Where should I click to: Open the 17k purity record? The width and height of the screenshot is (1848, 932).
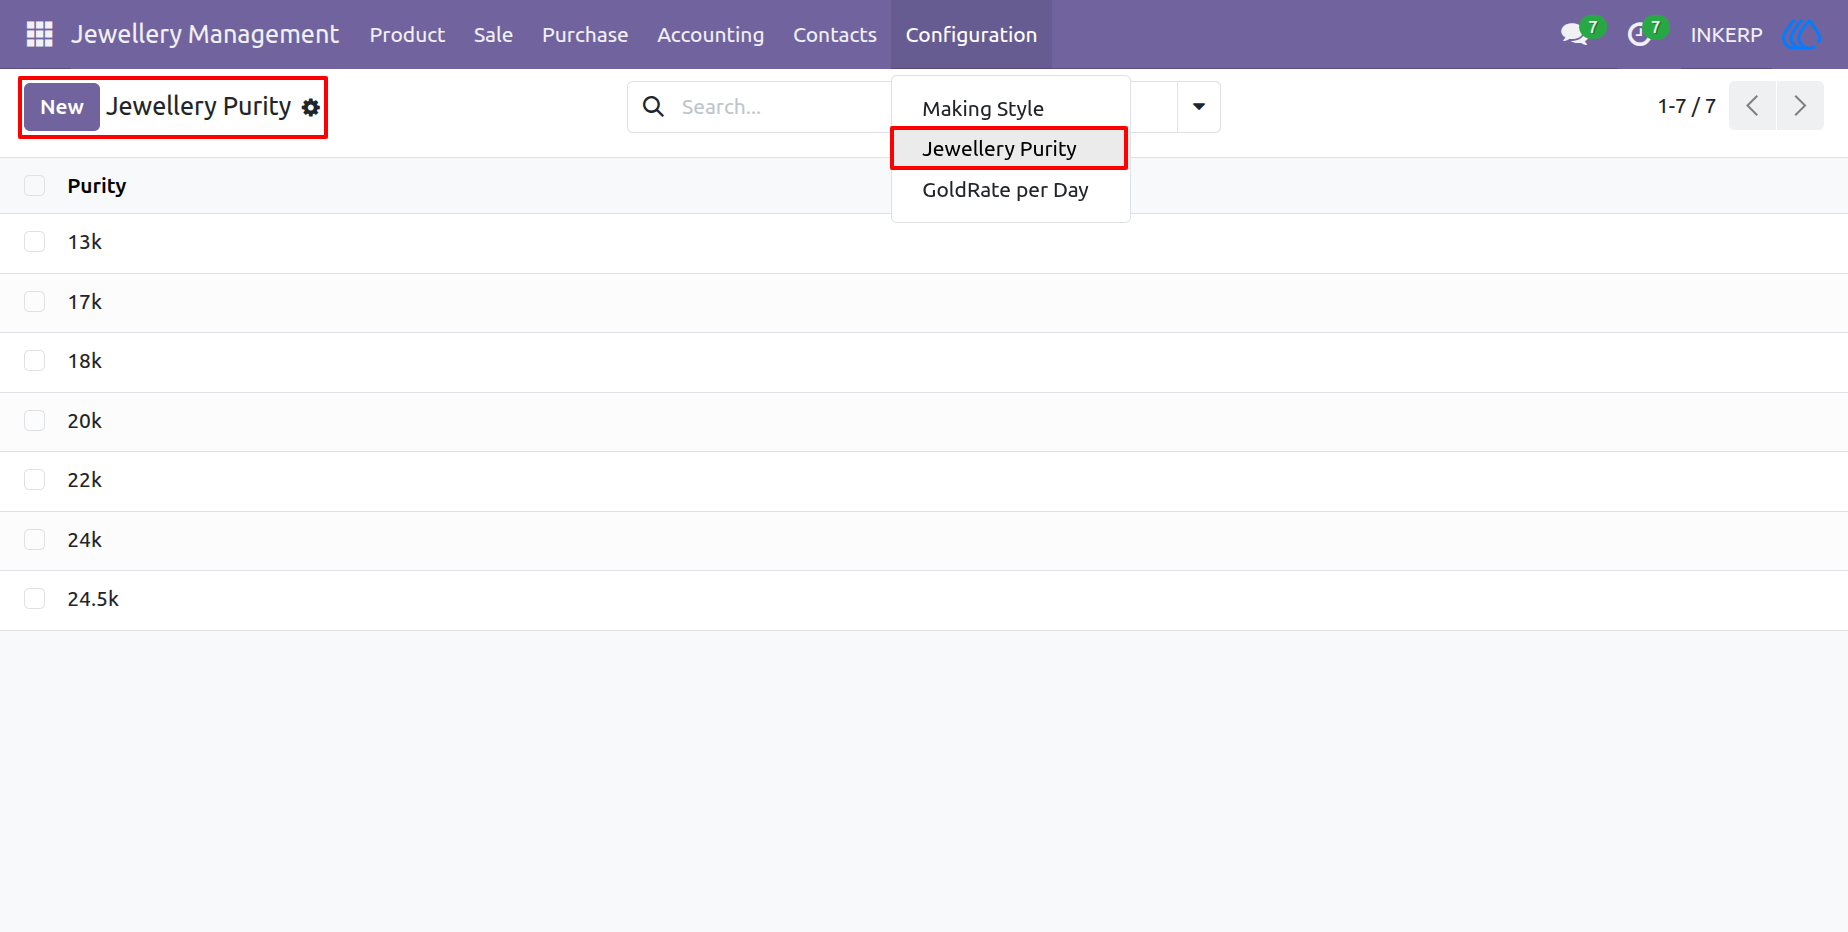(x=85, y=302)
